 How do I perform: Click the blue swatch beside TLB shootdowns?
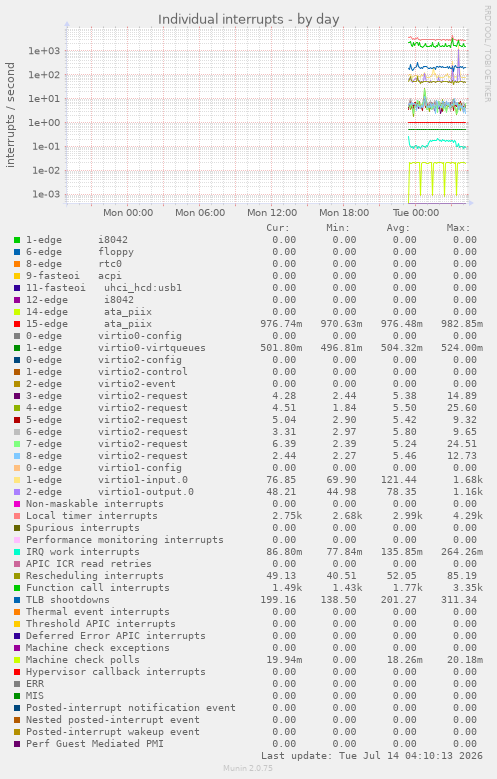pos(17,600)
